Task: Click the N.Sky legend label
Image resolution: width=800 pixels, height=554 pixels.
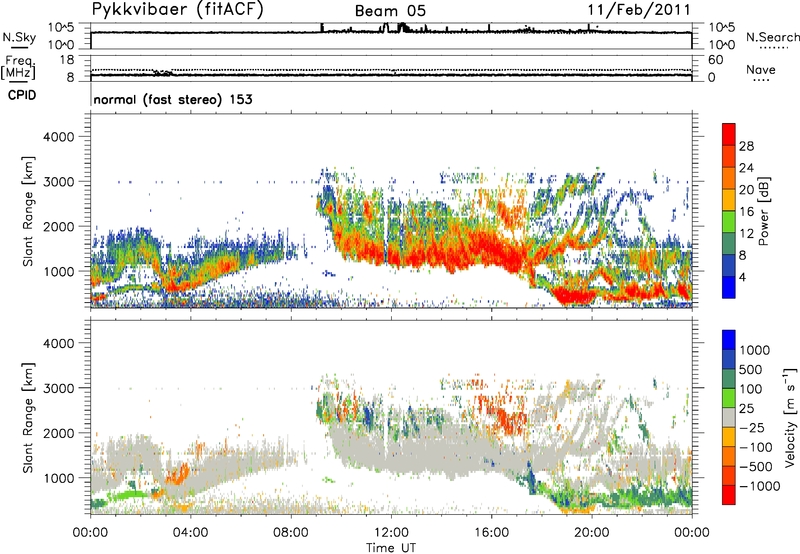Action: point(19,38)
